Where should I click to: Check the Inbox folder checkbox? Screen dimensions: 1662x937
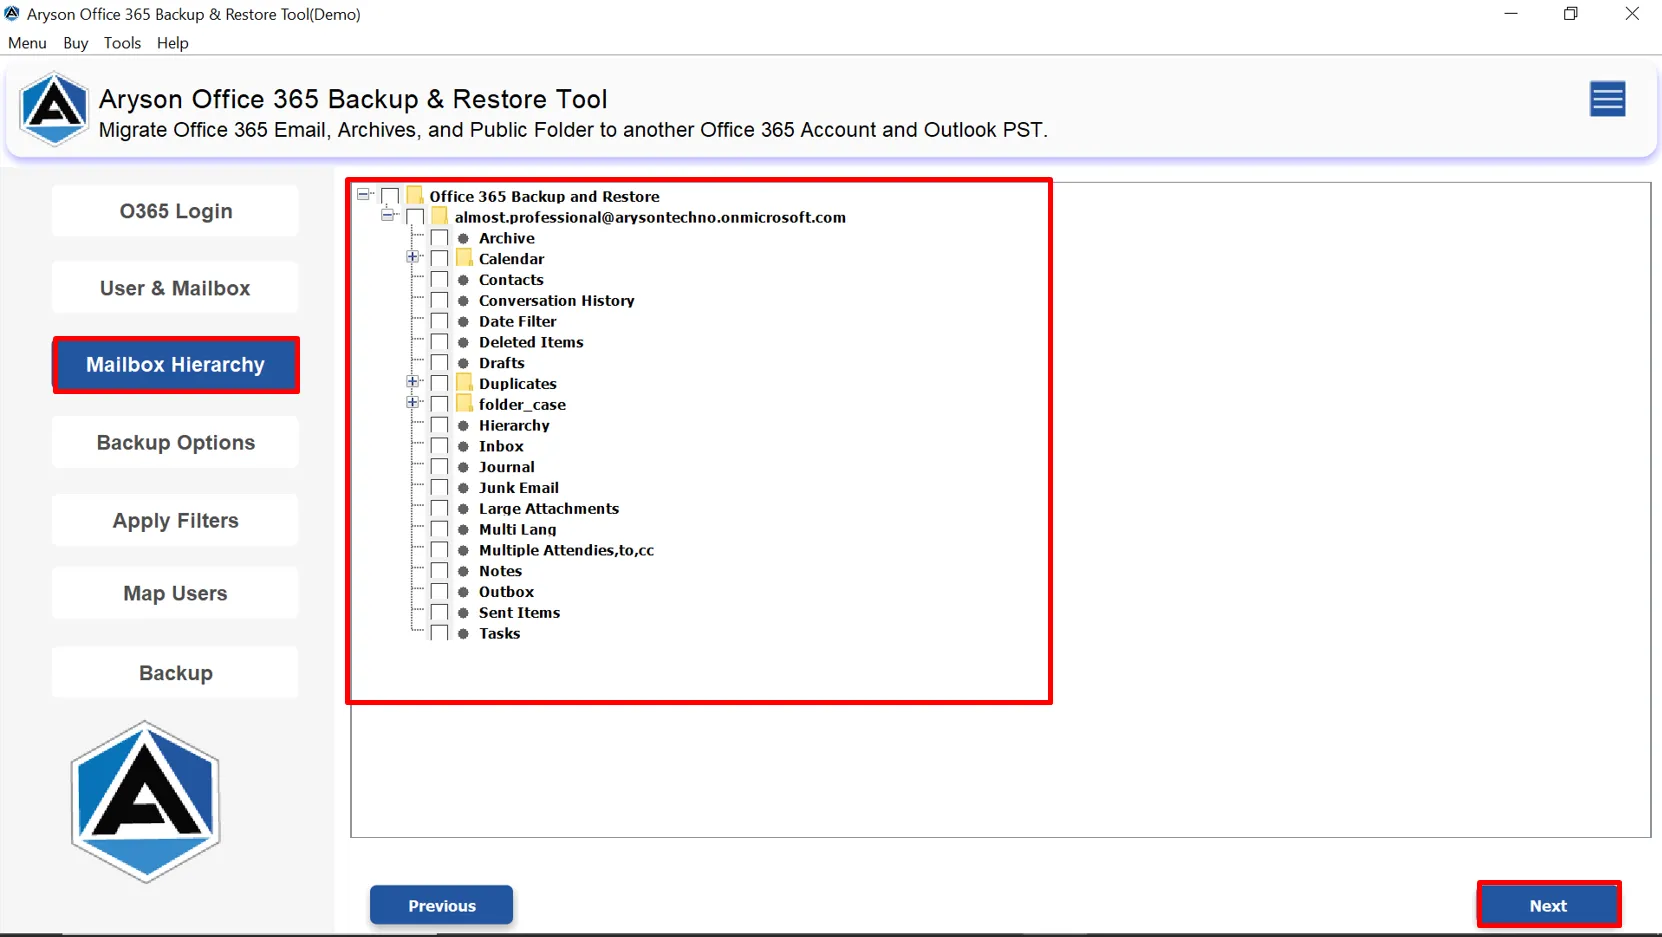click(439, 446)
